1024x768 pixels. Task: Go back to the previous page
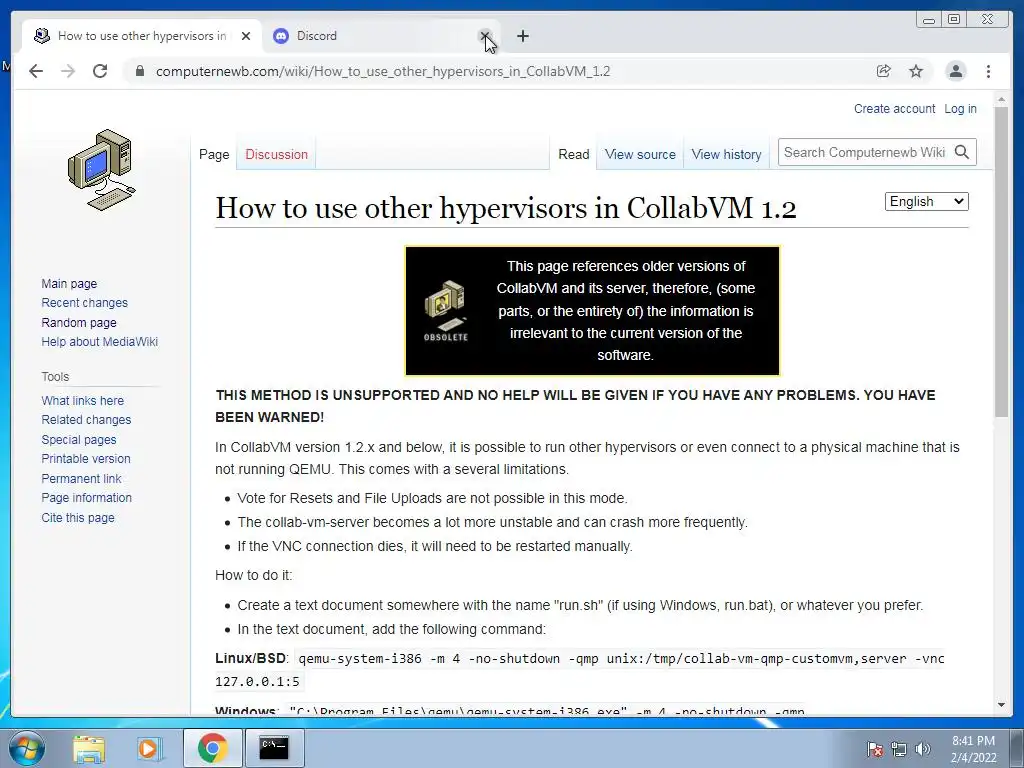(x=36, y=71)
